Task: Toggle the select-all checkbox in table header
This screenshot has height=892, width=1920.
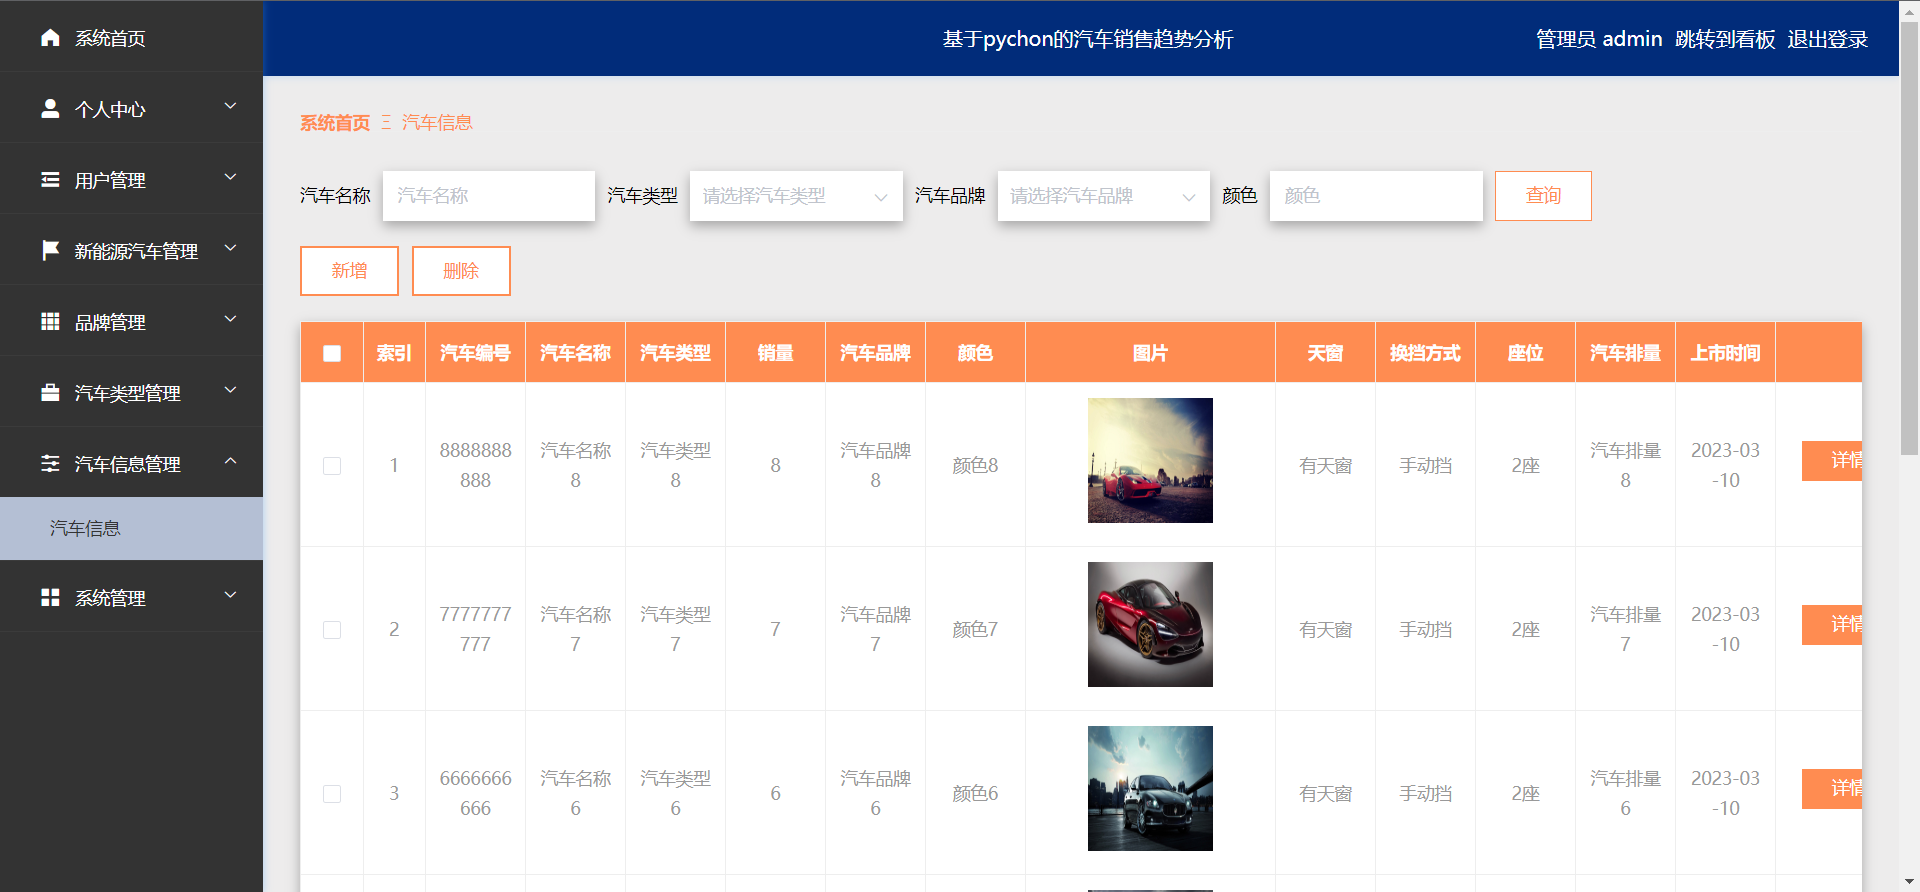Action: [332, 353]
